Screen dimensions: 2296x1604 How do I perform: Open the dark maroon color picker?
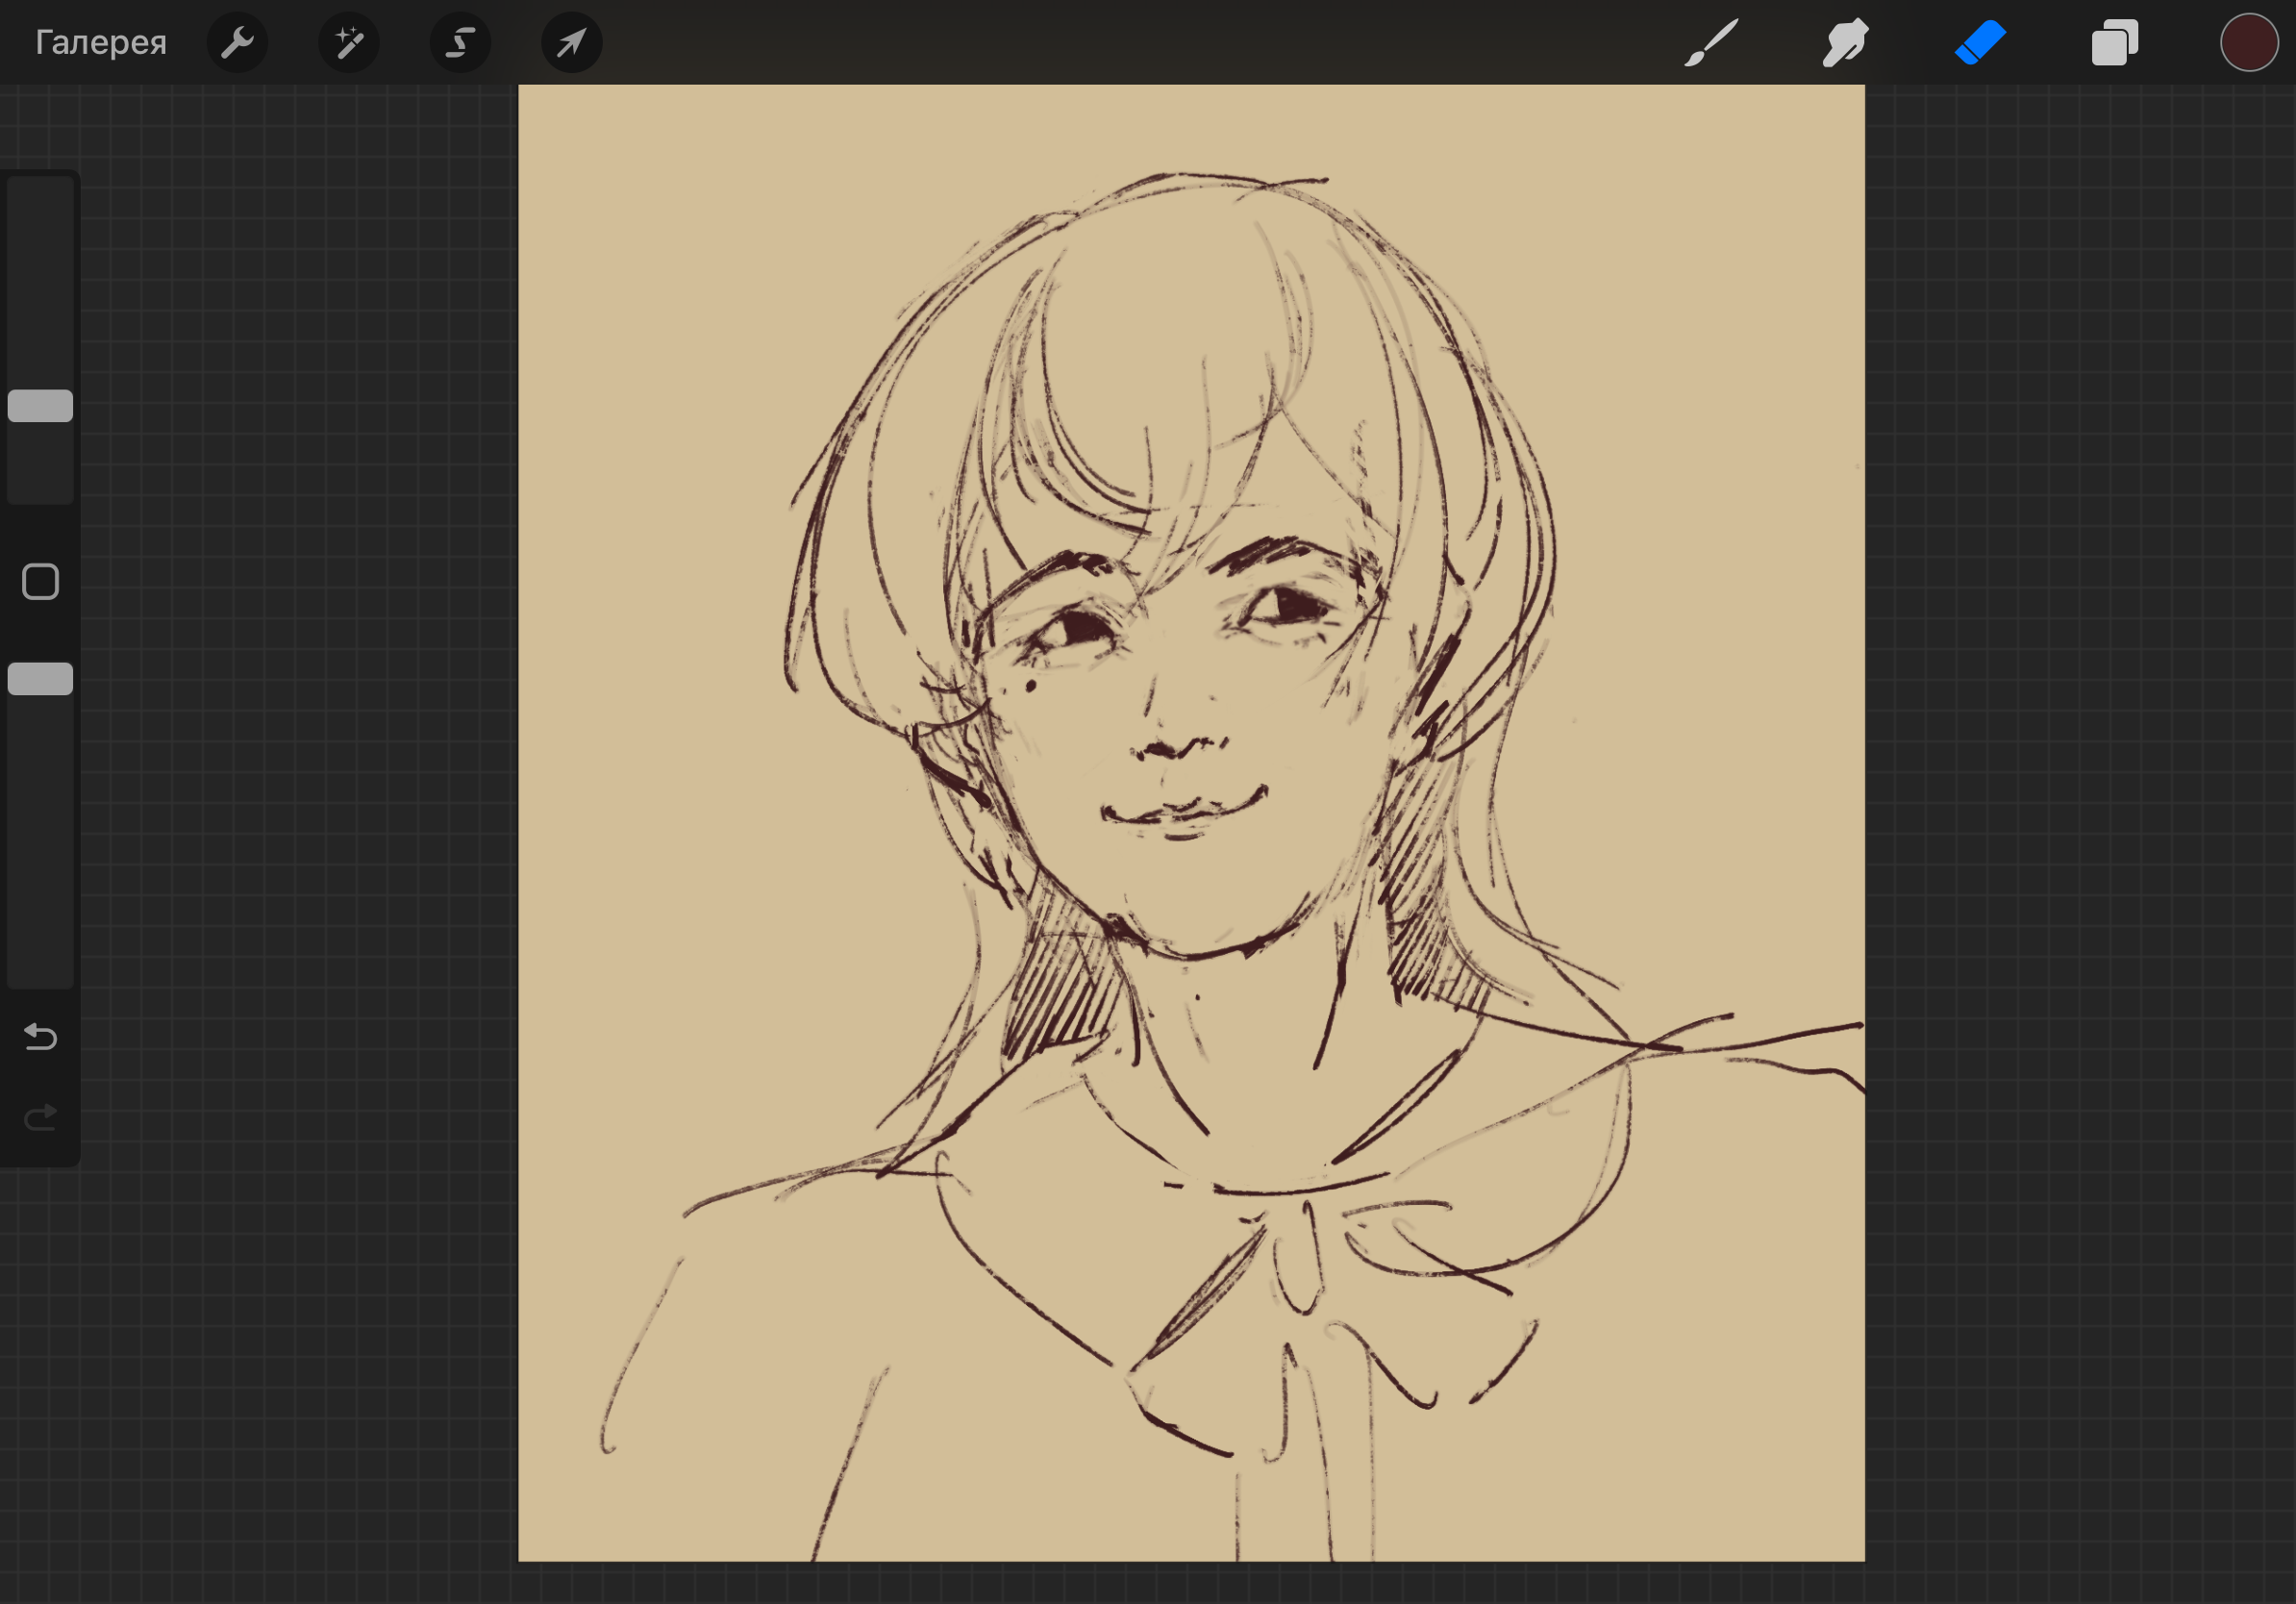pyautogui.click(x=2249, y=43)
